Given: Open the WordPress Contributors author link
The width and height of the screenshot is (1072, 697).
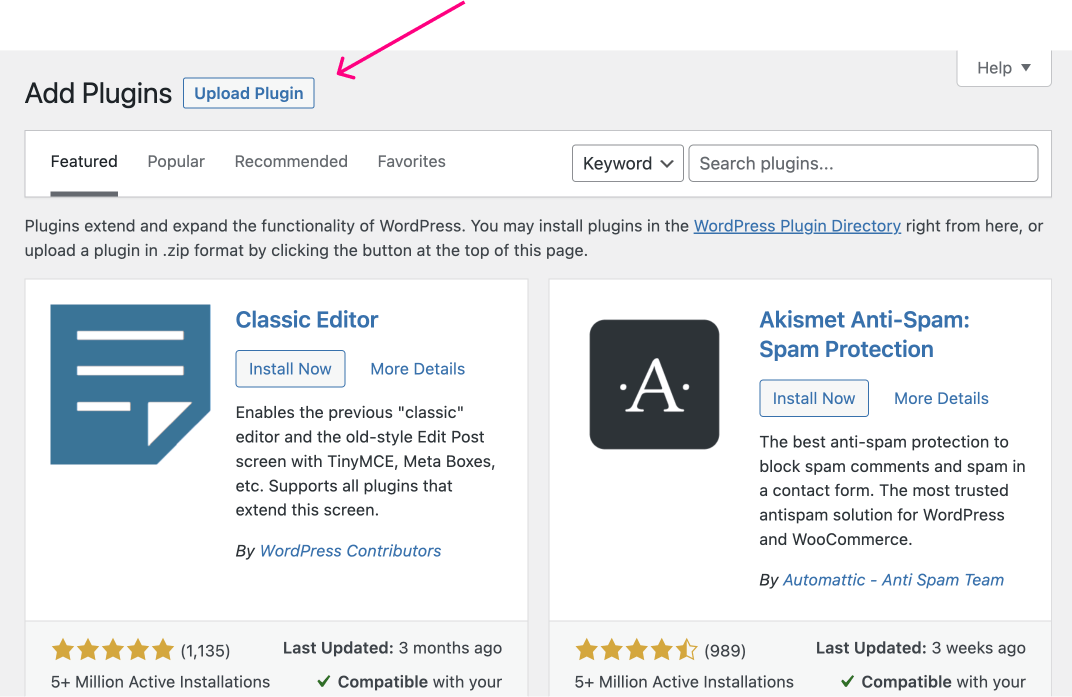Looking at the screenshot, I should (x=350, y=551).
